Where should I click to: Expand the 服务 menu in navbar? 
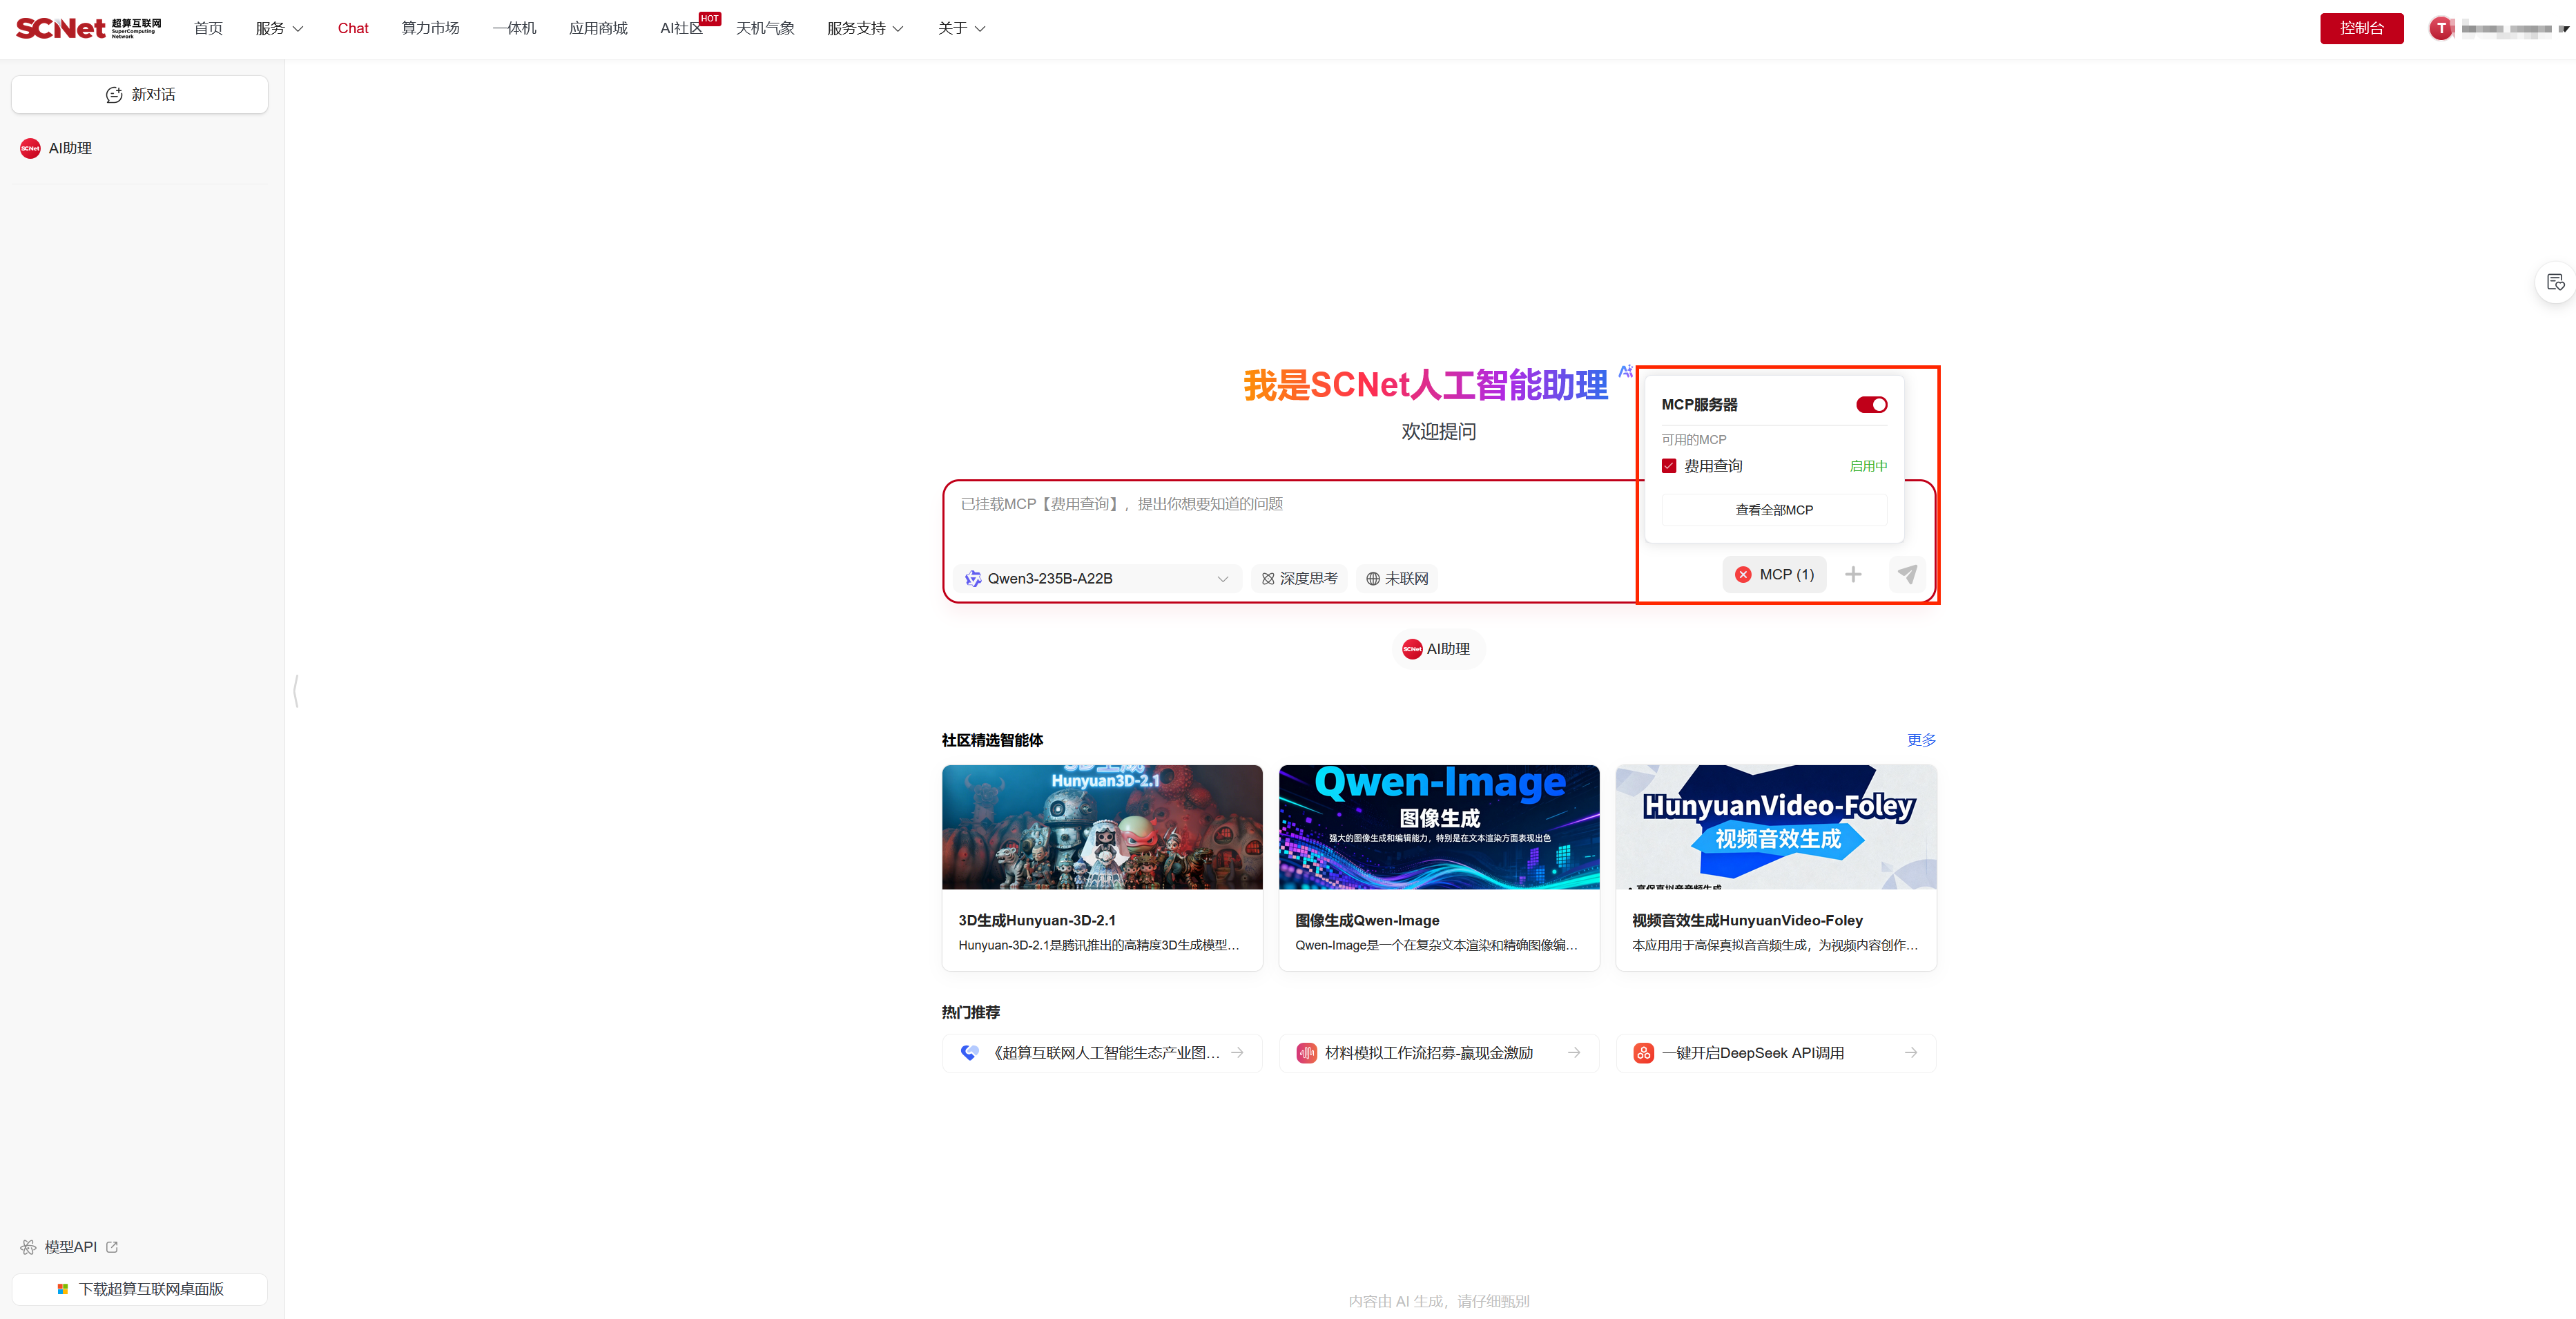(x=279, y=28)
